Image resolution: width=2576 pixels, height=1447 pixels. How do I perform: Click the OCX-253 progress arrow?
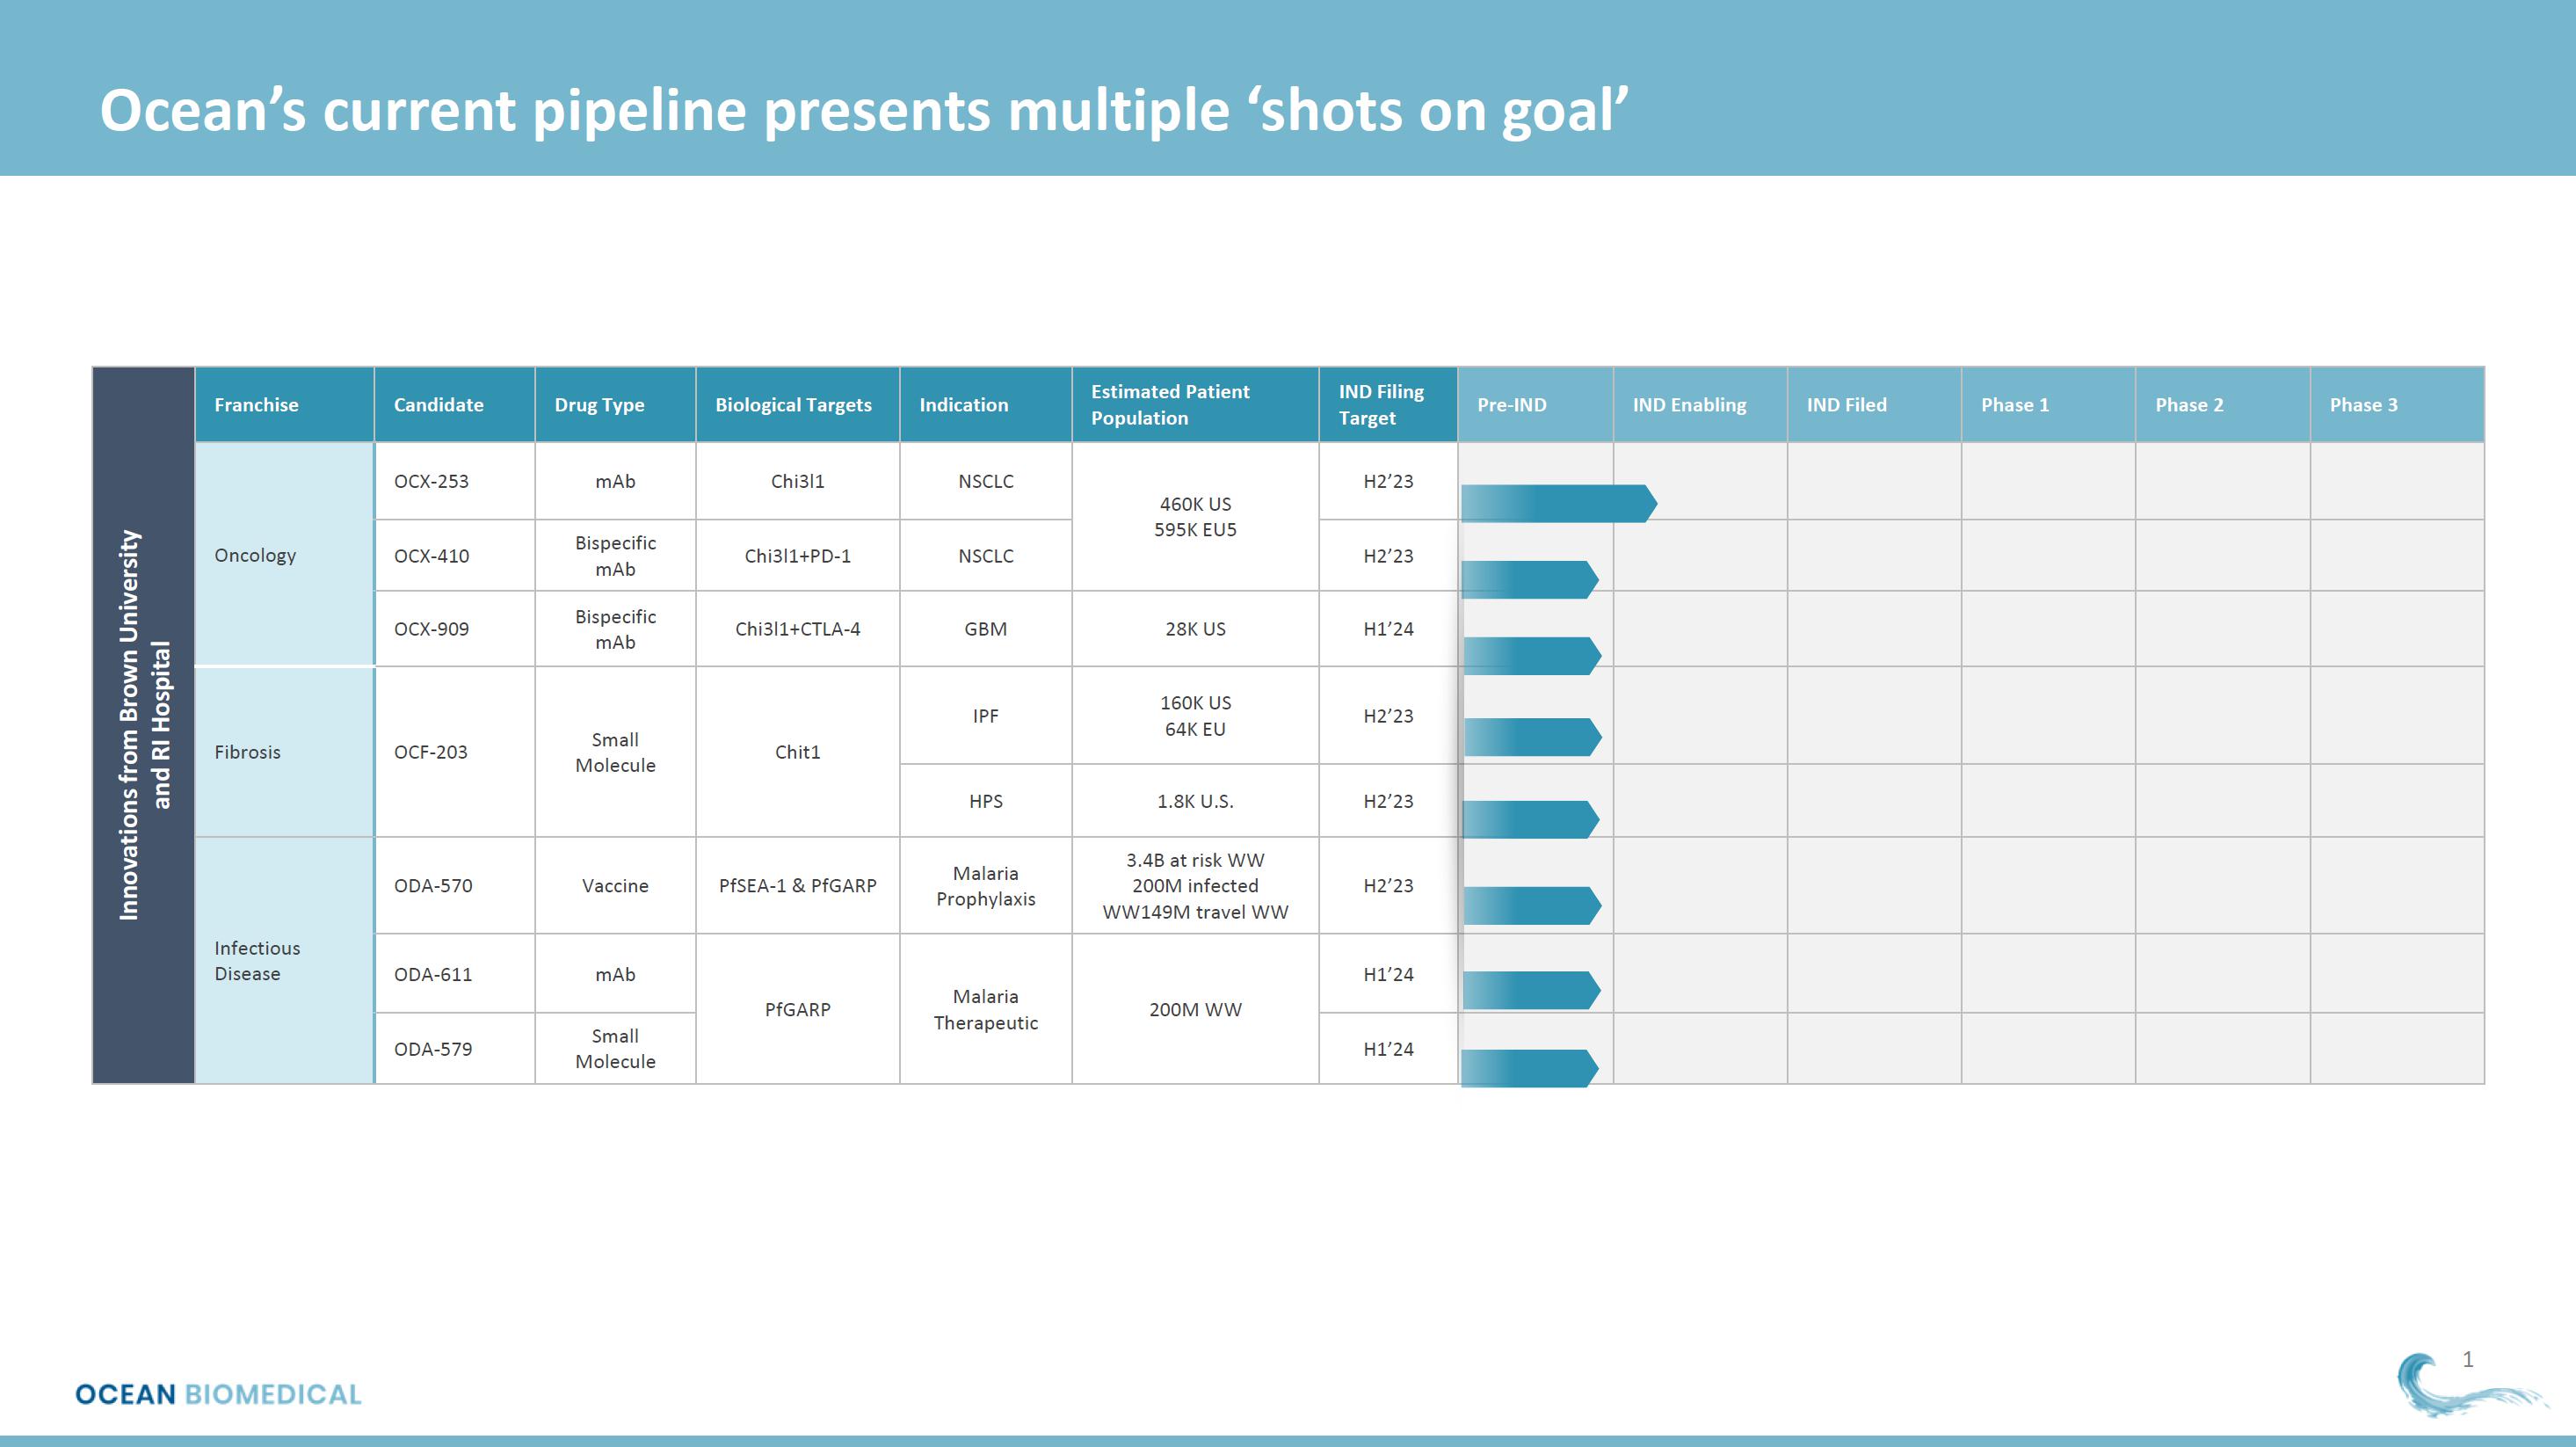click(1557, 504)
